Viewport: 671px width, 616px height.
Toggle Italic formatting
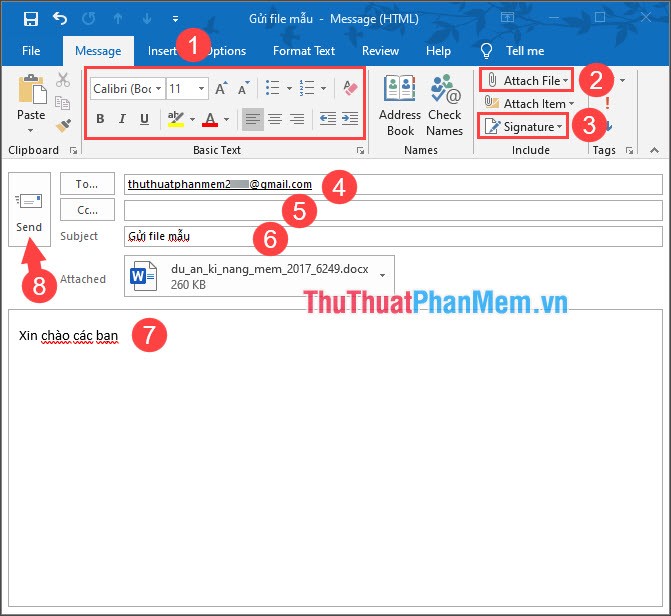coord(122,119)
